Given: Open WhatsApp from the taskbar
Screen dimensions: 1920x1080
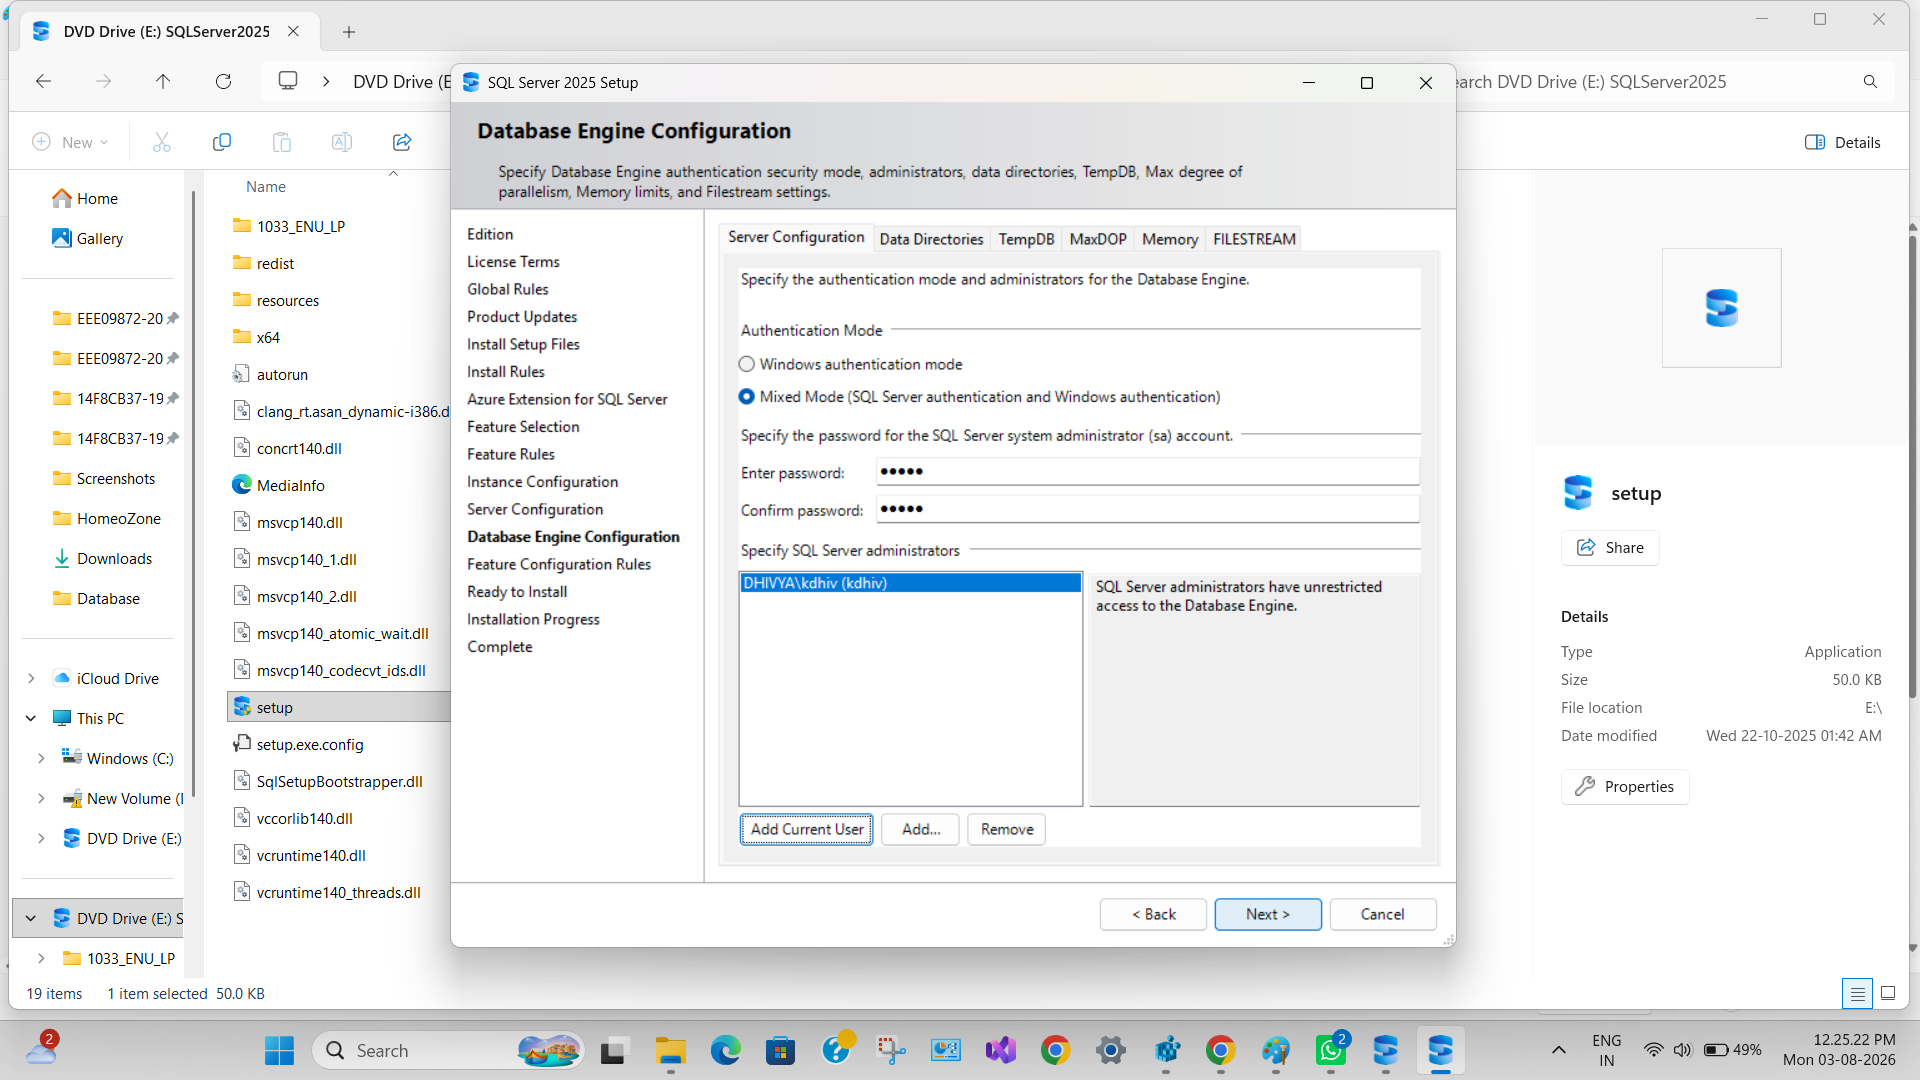Looking at the screenshot, I should [x=1331, y=1051].
